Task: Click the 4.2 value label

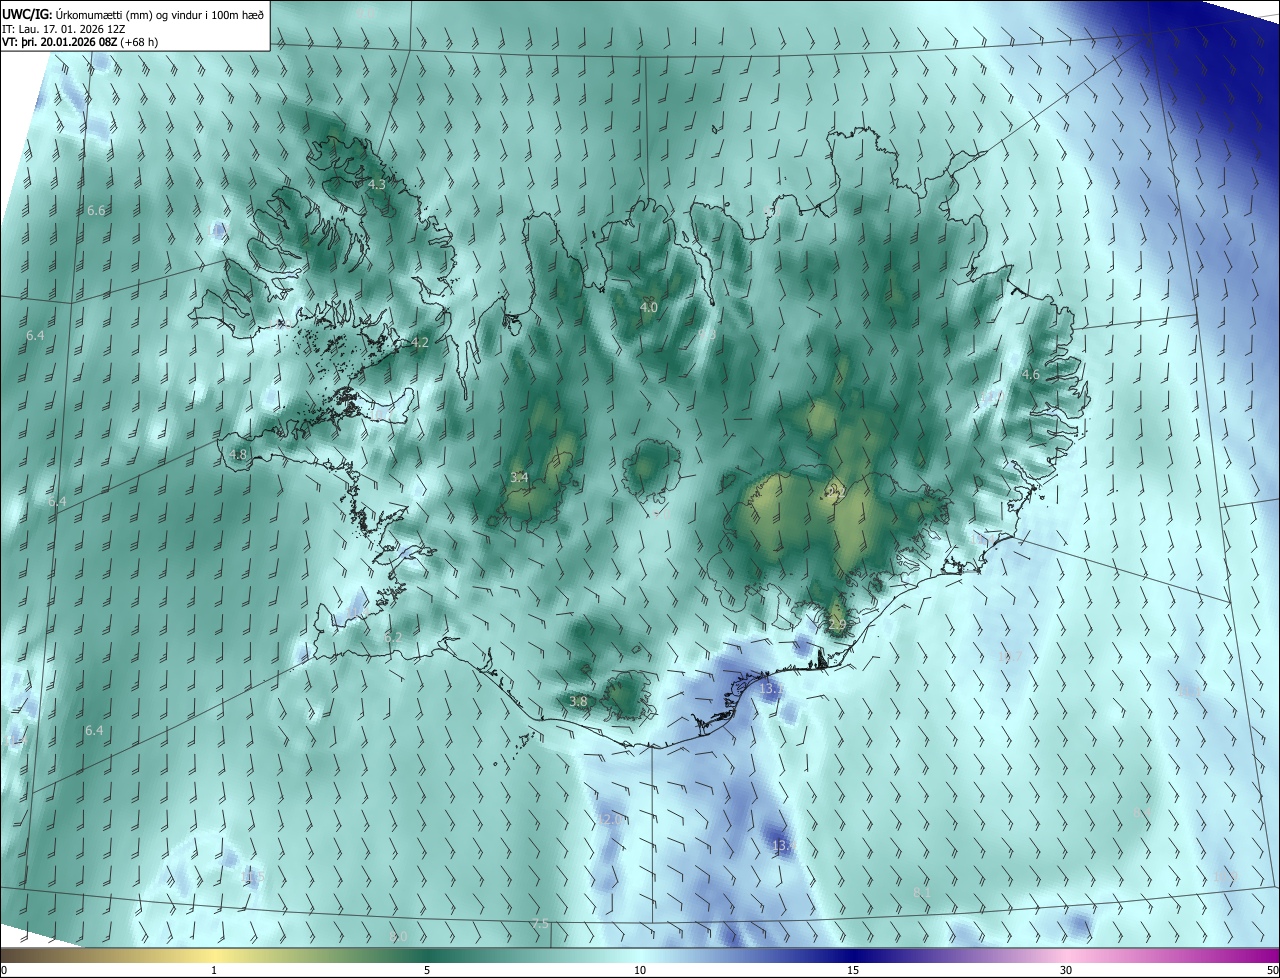Action: 419,343
